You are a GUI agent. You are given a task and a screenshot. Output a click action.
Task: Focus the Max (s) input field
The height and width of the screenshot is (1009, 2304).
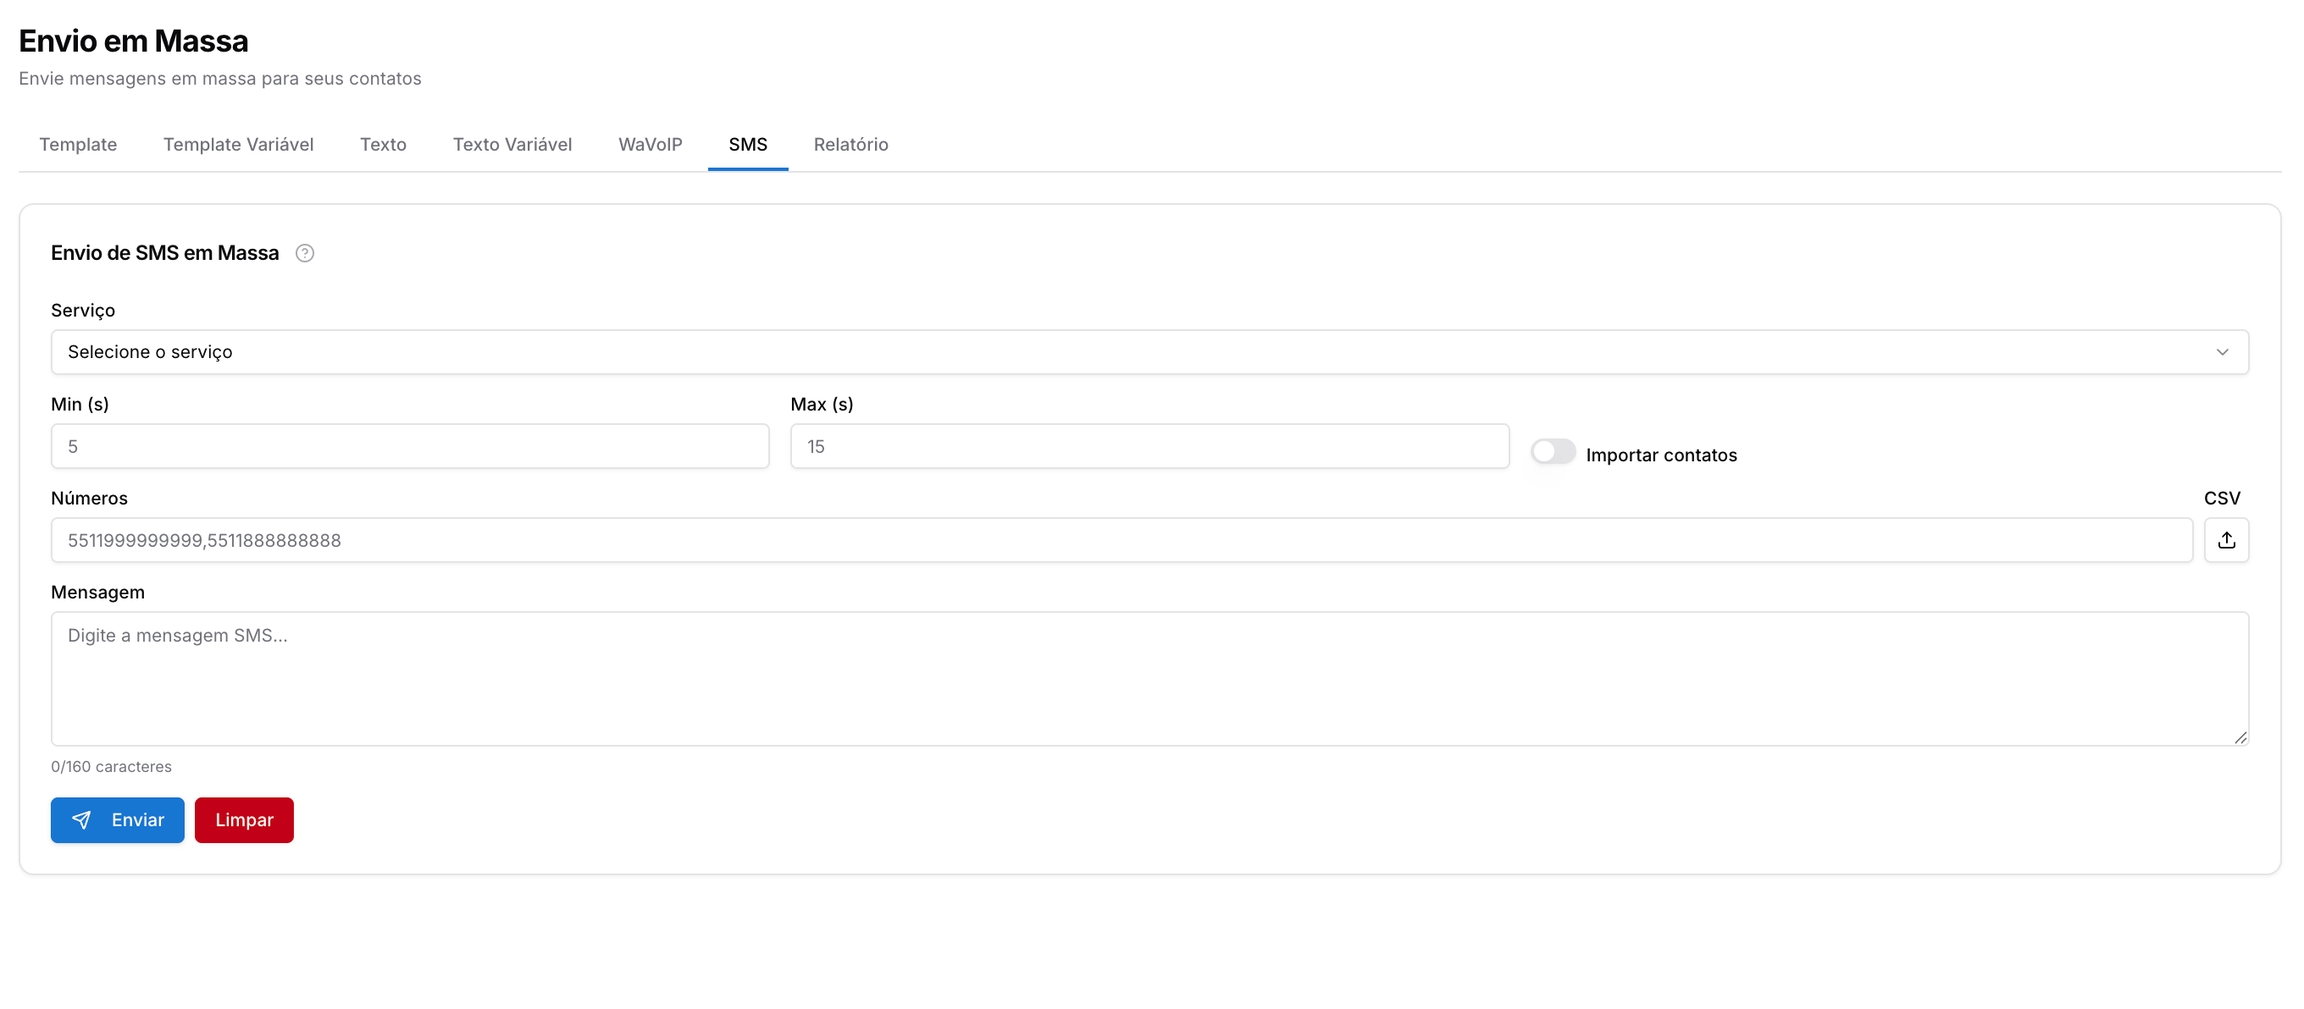click(x=1150, y=446)
